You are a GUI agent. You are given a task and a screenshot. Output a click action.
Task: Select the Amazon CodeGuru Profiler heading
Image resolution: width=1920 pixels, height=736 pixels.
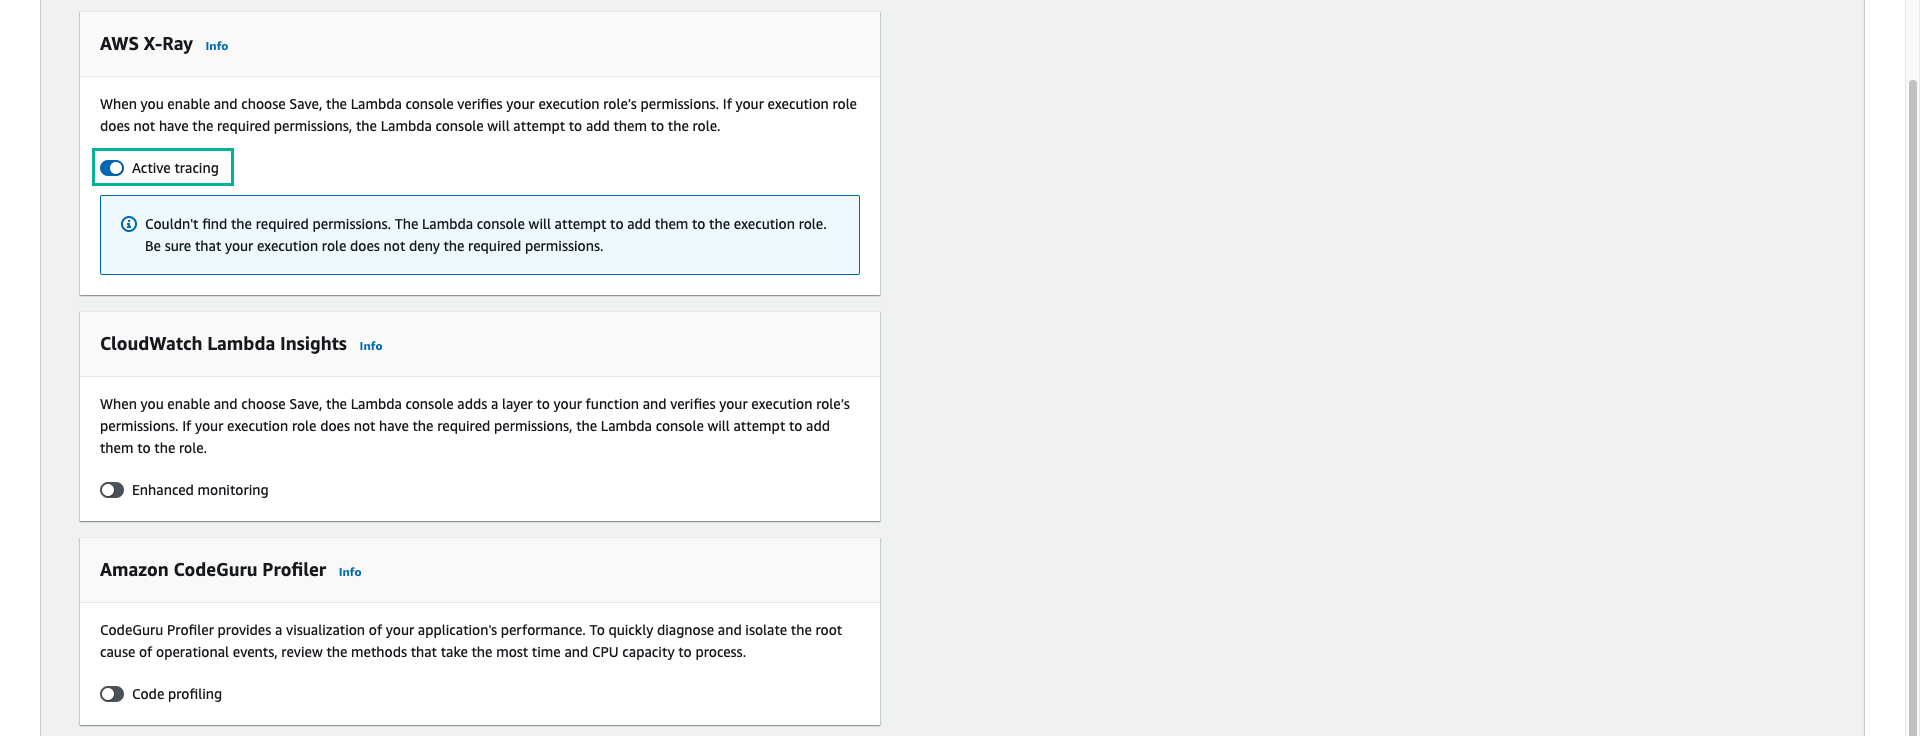pyautogui.click(x=213, y=570)
